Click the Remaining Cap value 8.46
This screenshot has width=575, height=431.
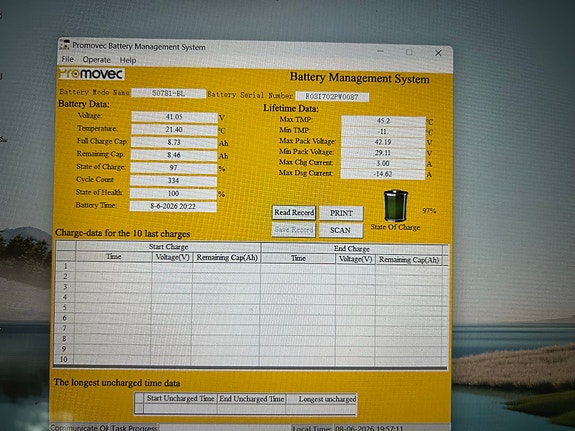(174, 155)
